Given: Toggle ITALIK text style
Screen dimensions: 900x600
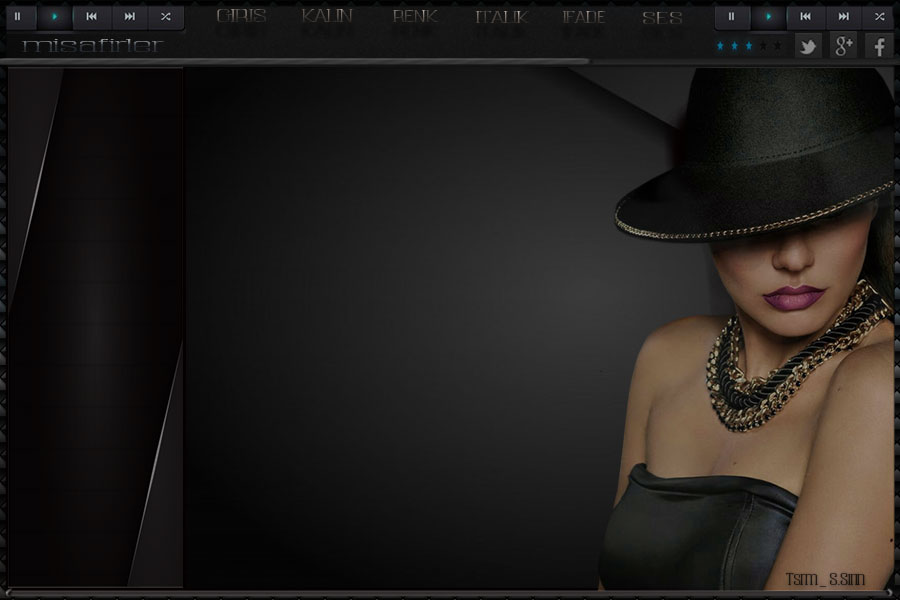Looking at the screenshot, I should pos(500,17).
